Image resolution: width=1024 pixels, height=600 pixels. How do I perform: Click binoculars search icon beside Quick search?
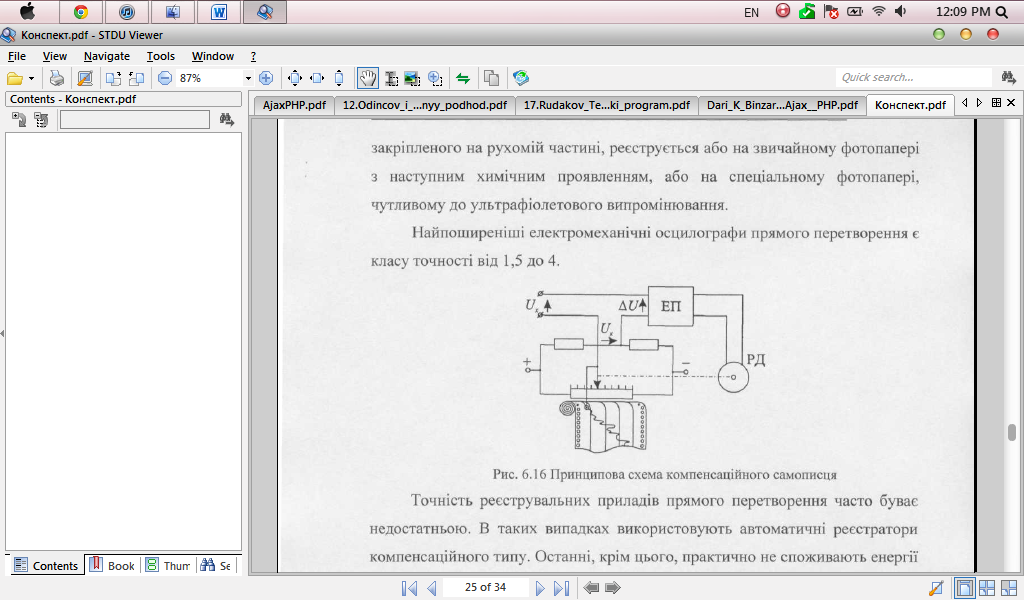coord(1008,78)
